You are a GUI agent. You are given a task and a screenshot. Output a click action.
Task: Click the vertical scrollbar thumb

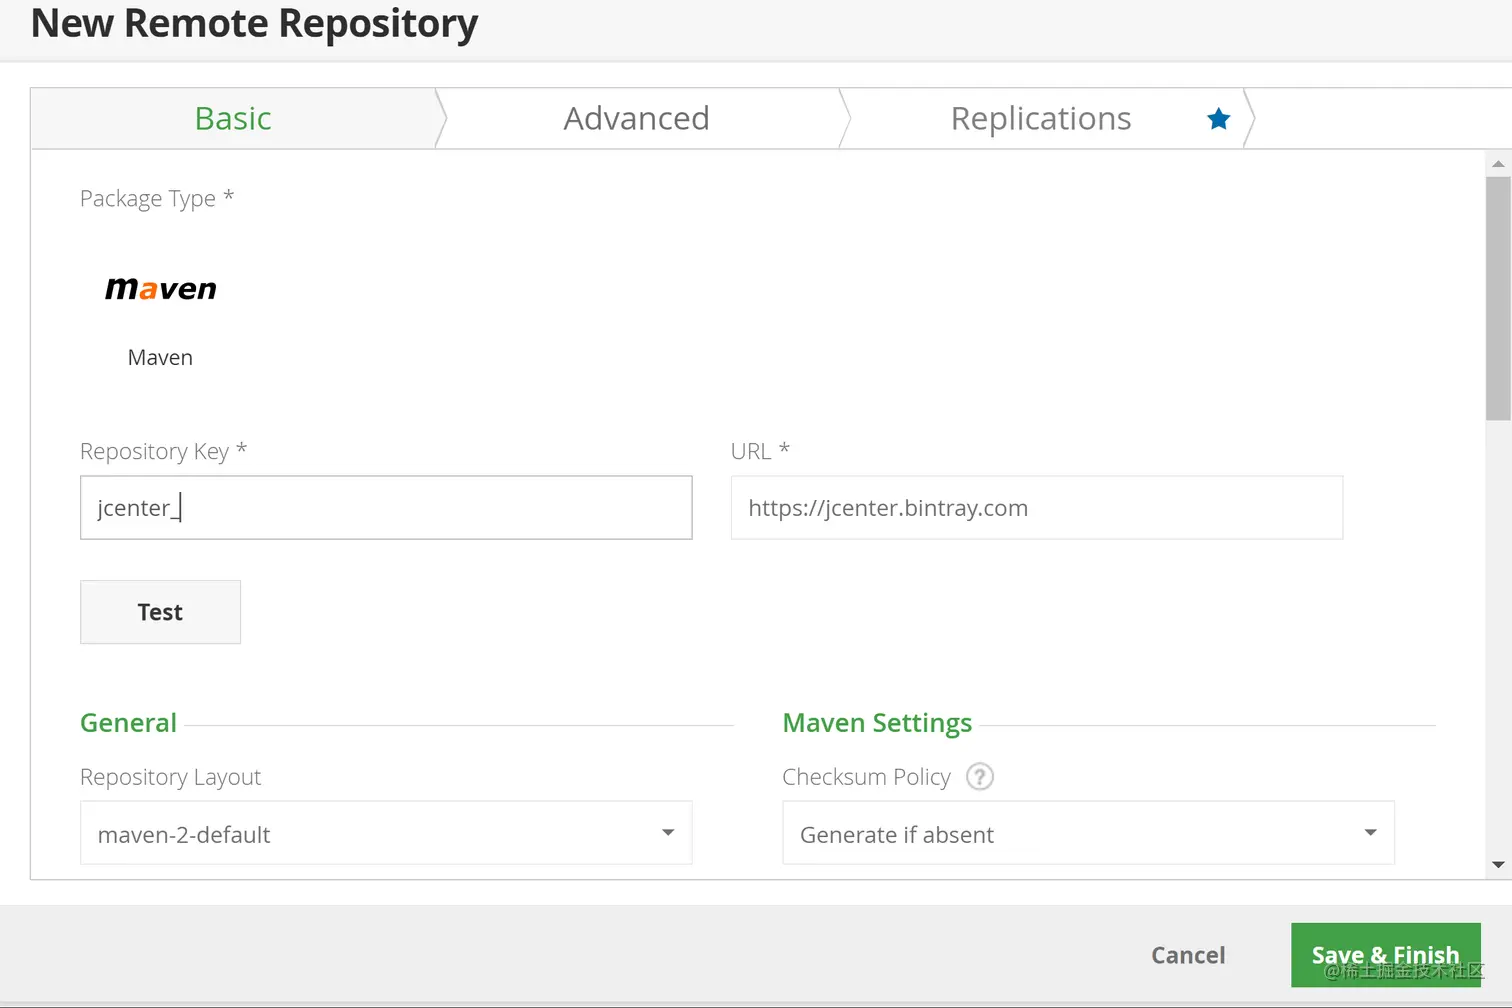(1498, 298)
